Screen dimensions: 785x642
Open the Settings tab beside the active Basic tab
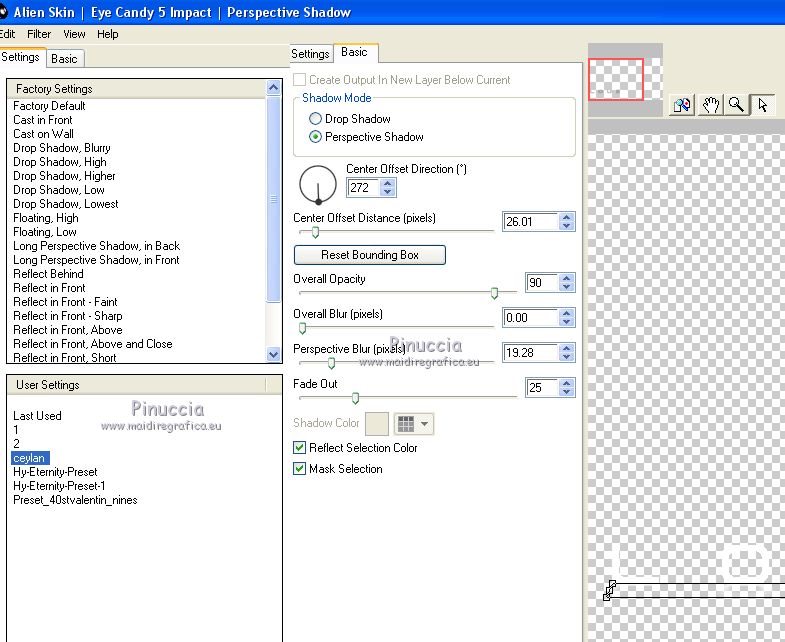[x=310, y=54]
